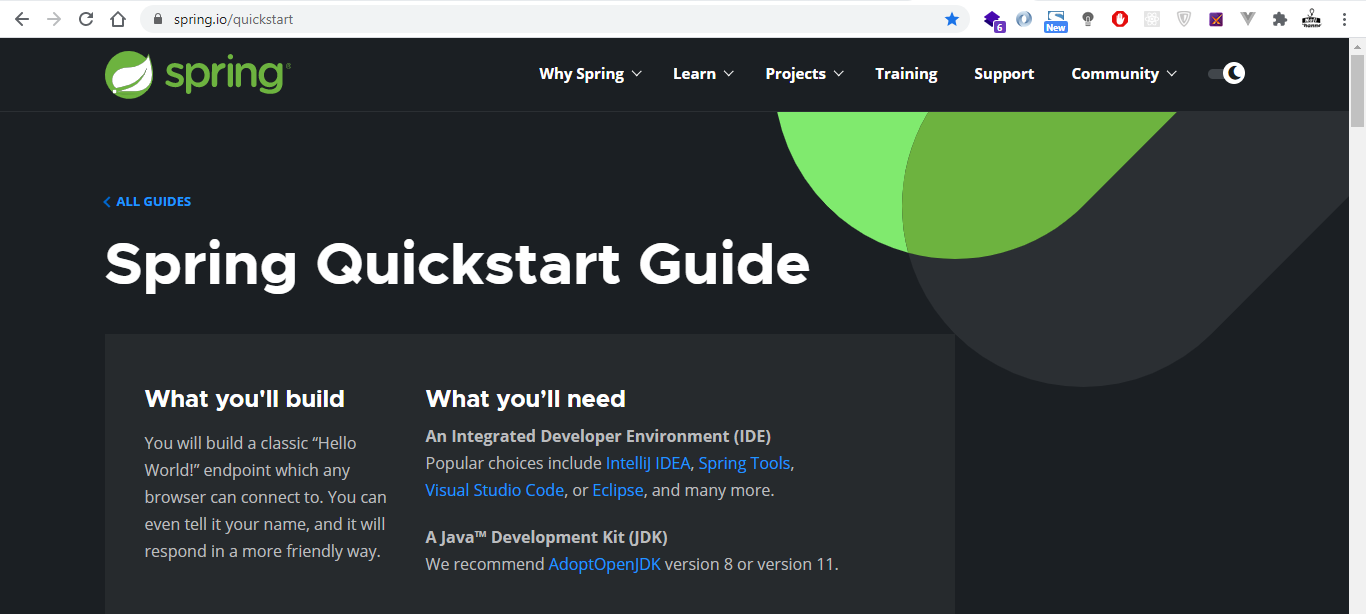
Task: Open the red stop-hand ad blocker extension
Action: click(1120, 19)
